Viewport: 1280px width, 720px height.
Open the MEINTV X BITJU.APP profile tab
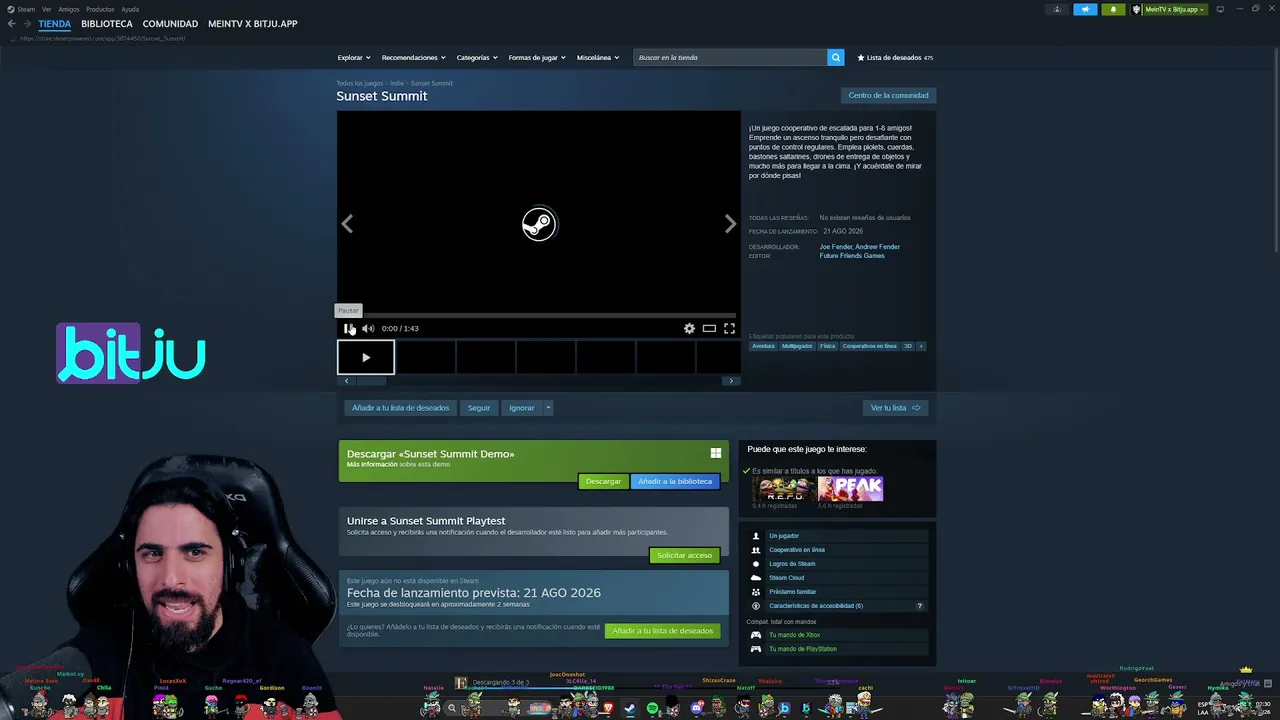click(253, 24)
